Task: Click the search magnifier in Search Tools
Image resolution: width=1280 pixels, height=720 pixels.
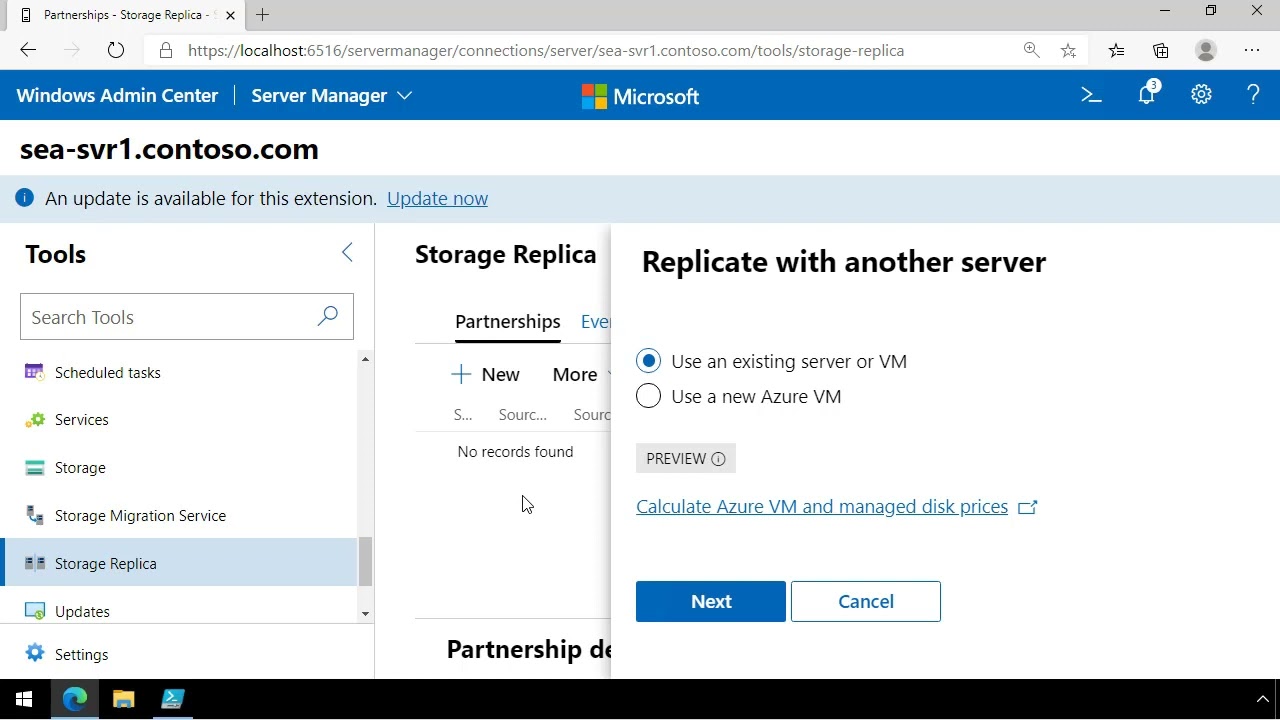Action: 327,317
